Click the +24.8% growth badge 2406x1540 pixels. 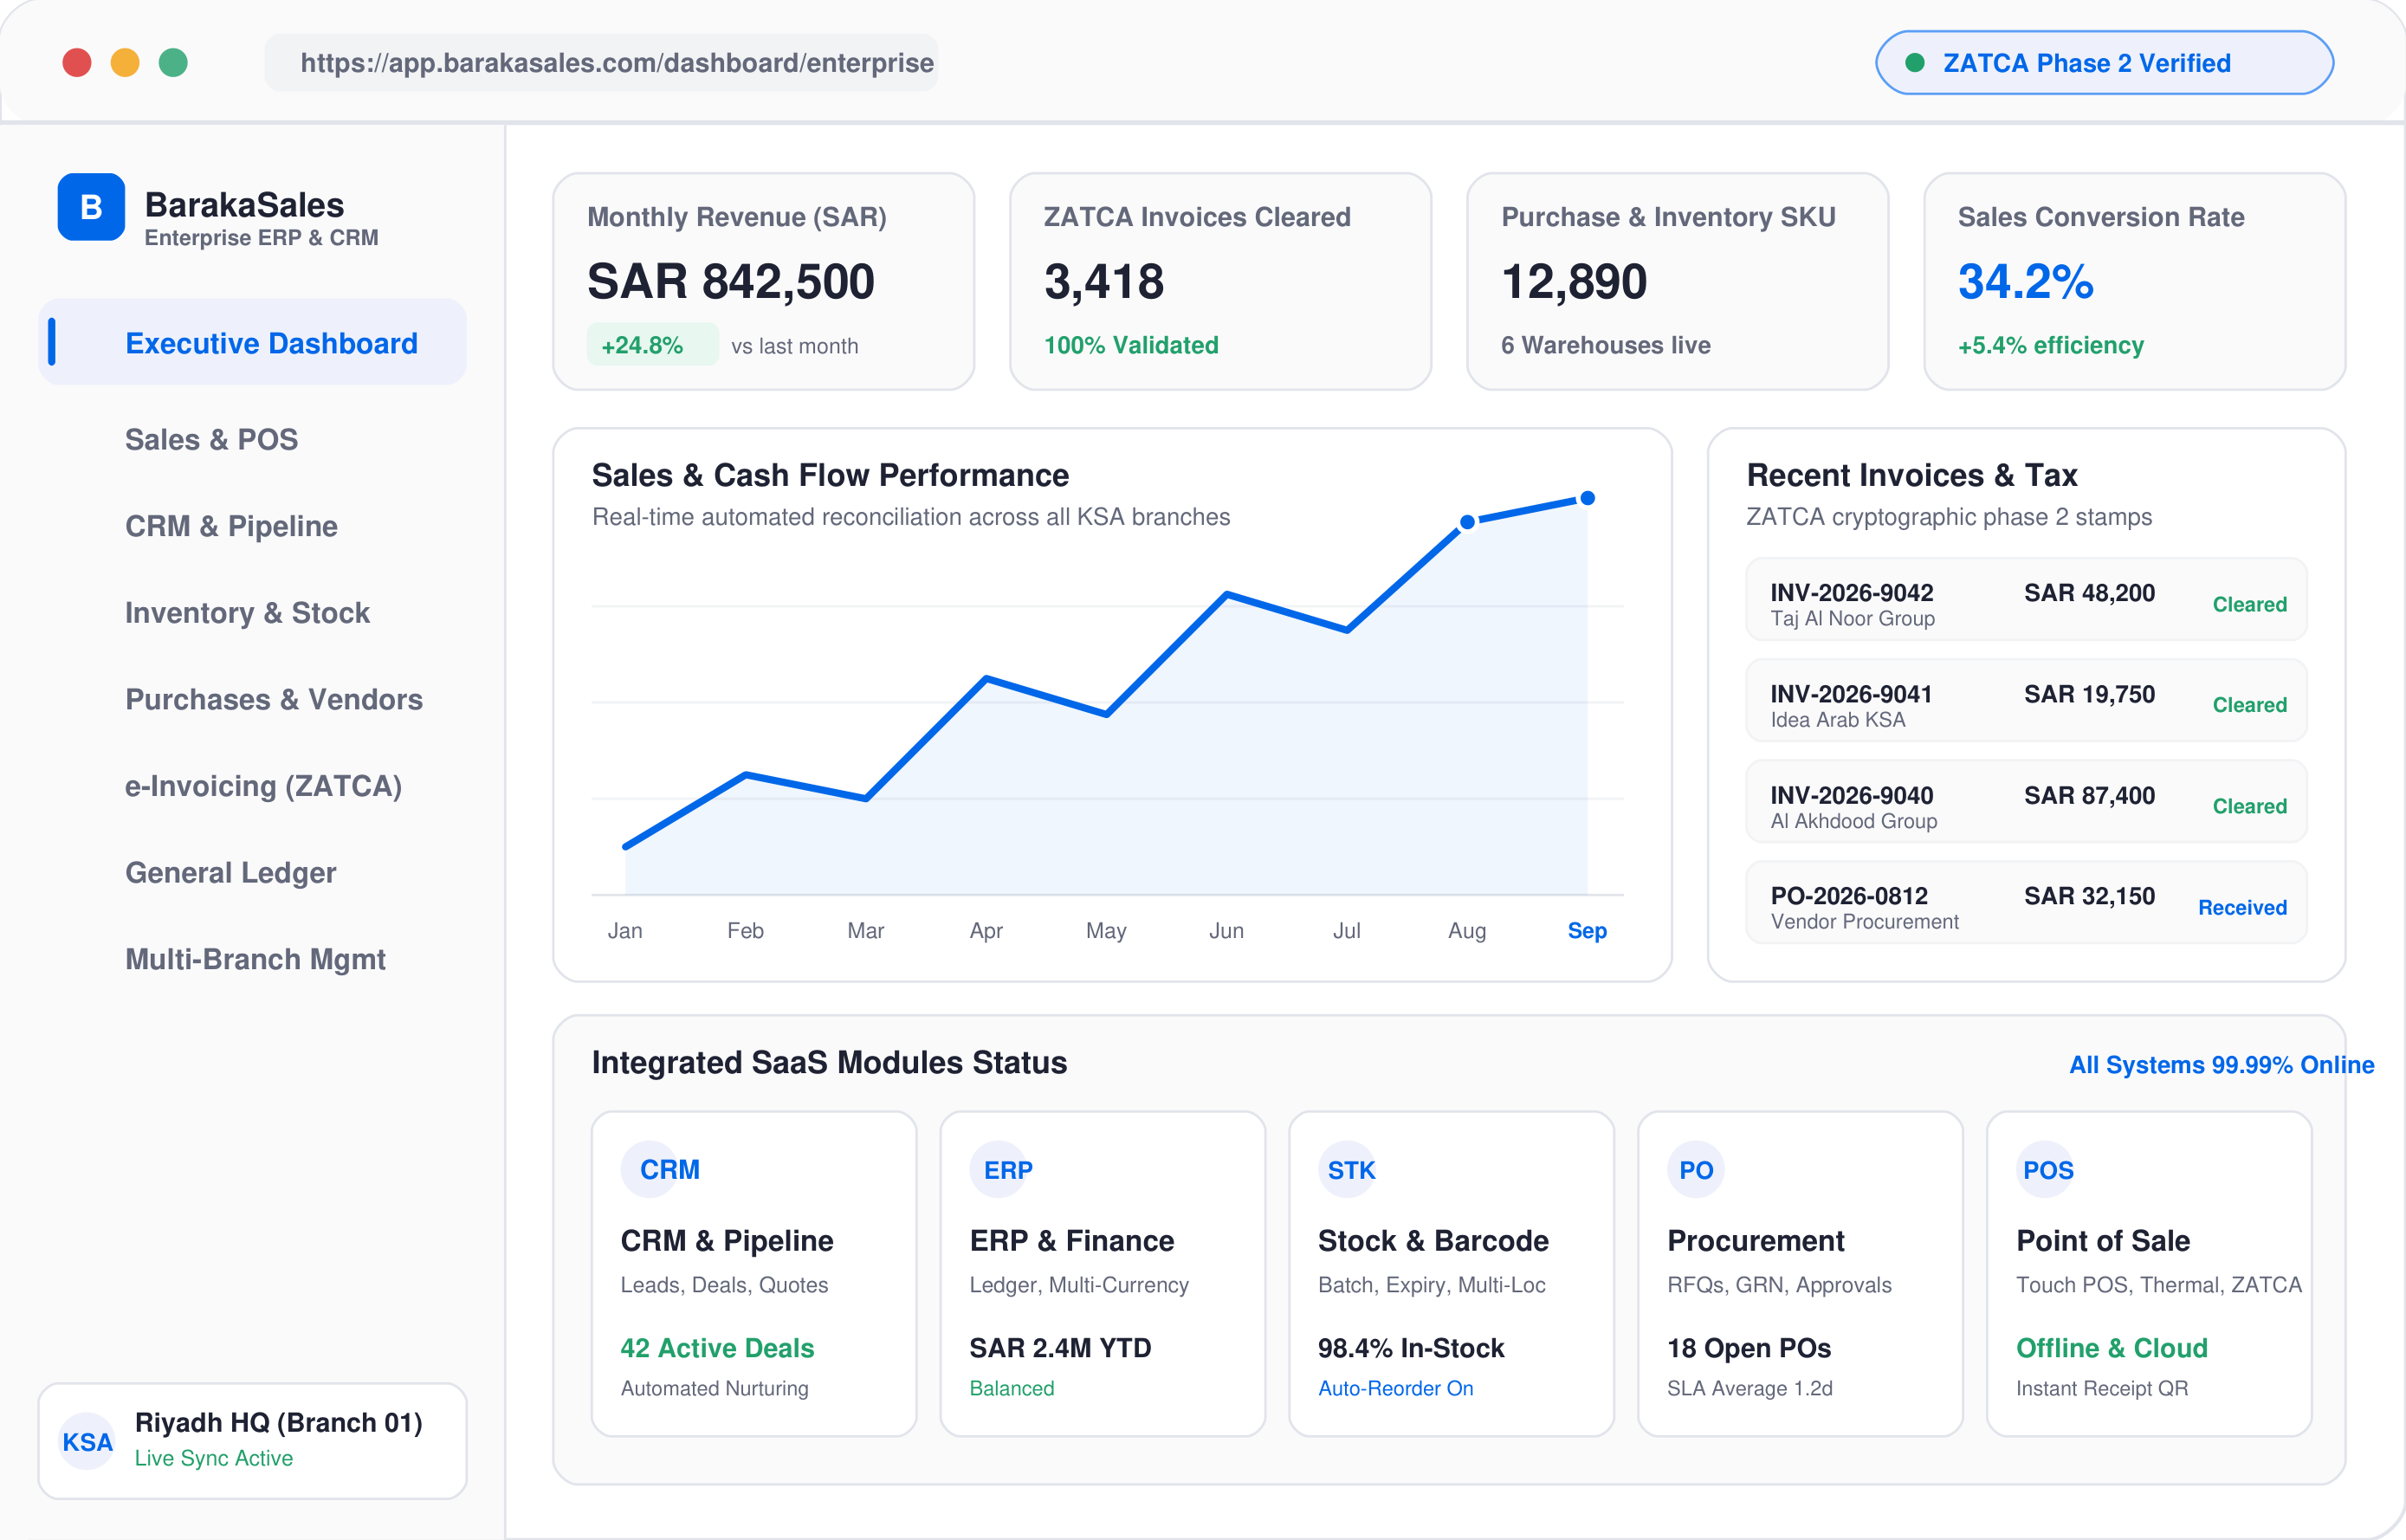point(652,345)
